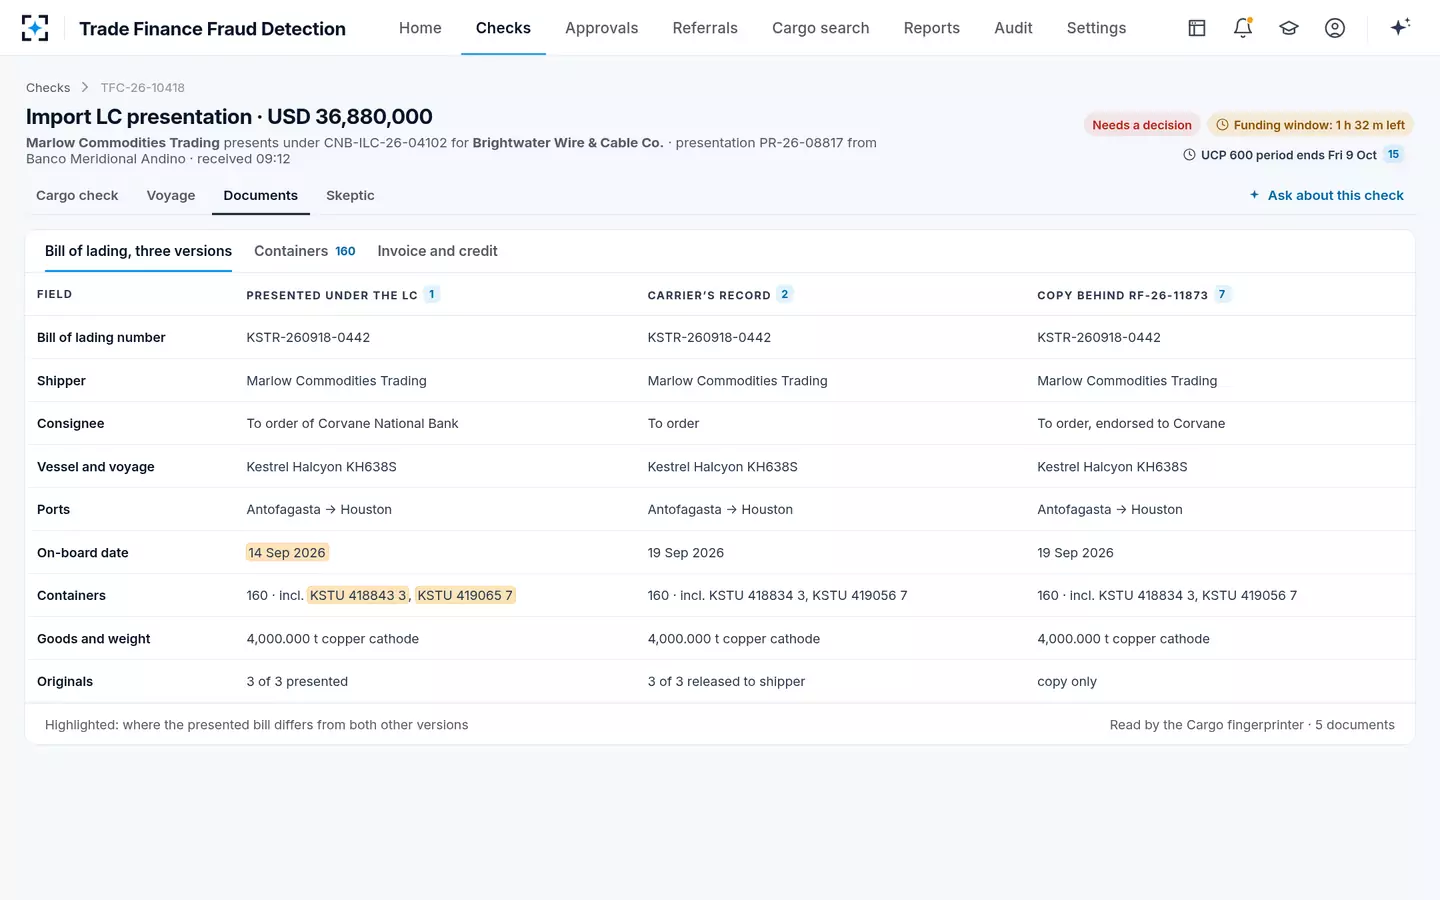Screen dimensions: 1440x900
Task: Go to the Audit page
Action: click(x=1013, y=28)
